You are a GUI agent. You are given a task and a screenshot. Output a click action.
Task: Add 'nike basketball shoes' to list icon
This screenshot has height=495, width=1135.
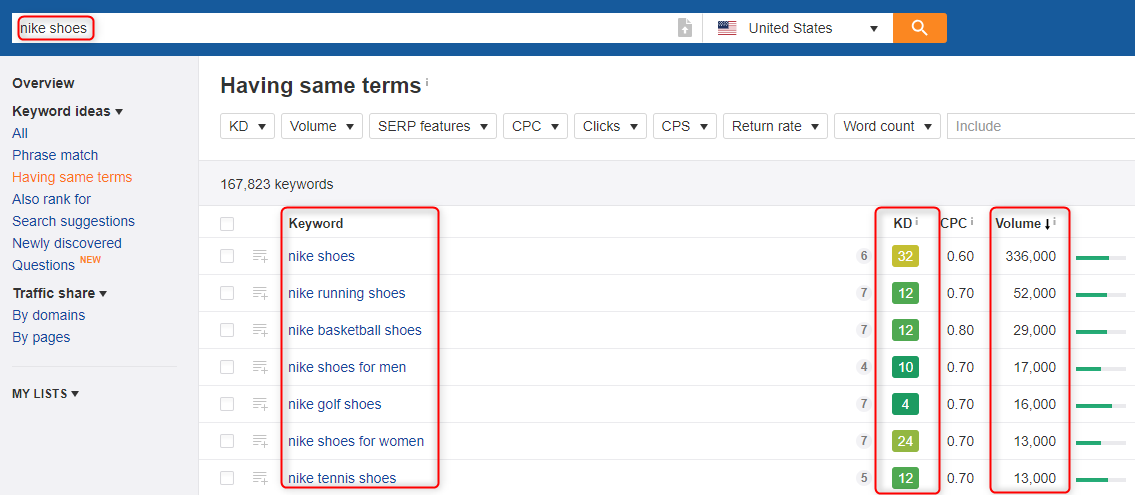pos(260,330)
